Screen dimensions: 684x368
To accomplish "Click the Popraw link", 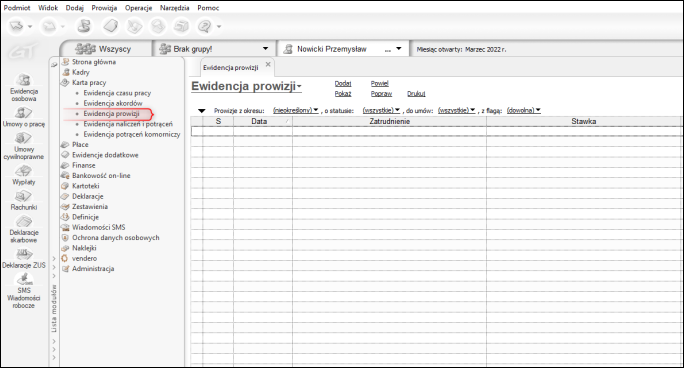I will pos(381,93).
